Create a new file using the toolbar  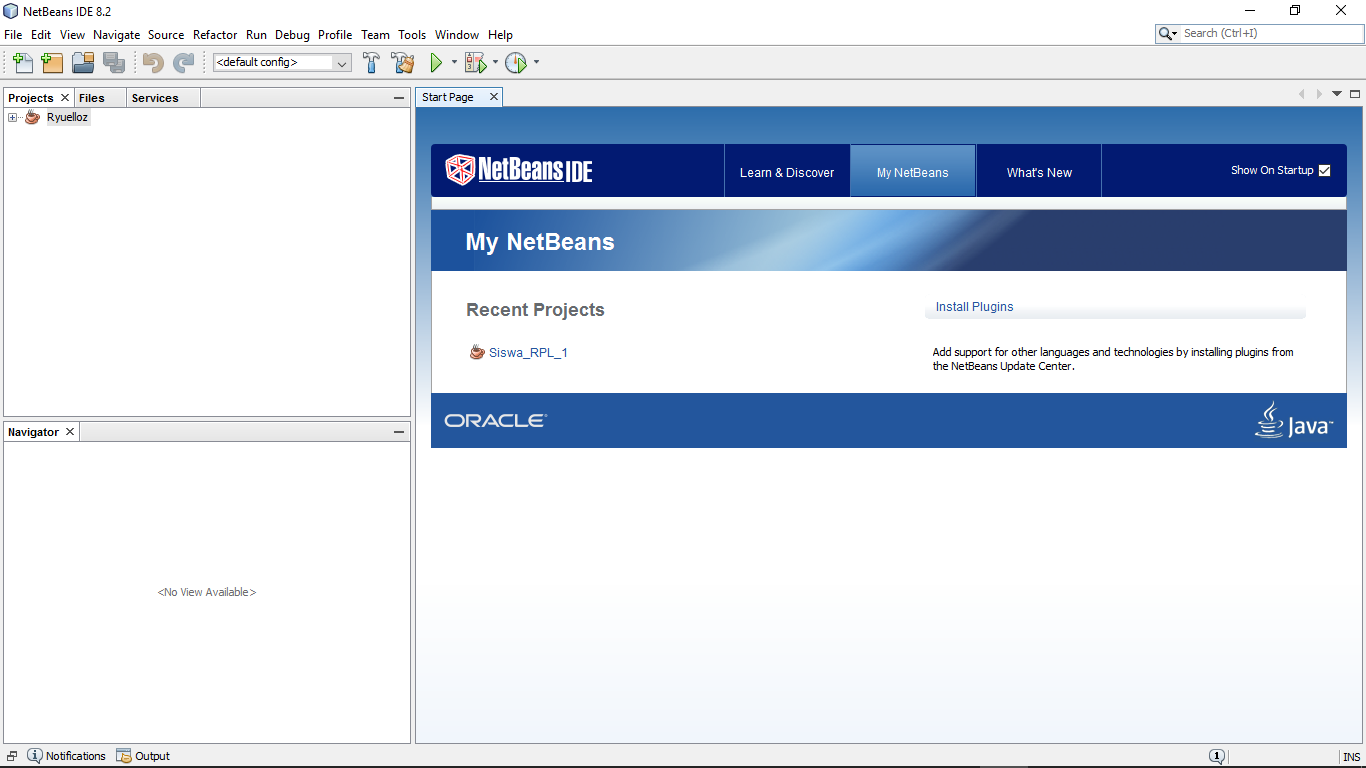[x=22, y=62]
